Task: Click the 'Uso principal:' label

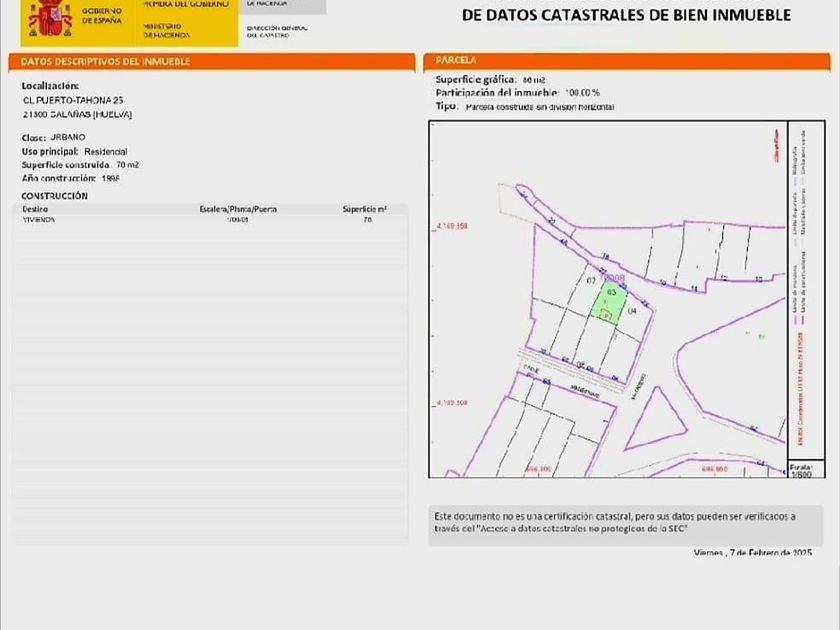Action: 50,152
